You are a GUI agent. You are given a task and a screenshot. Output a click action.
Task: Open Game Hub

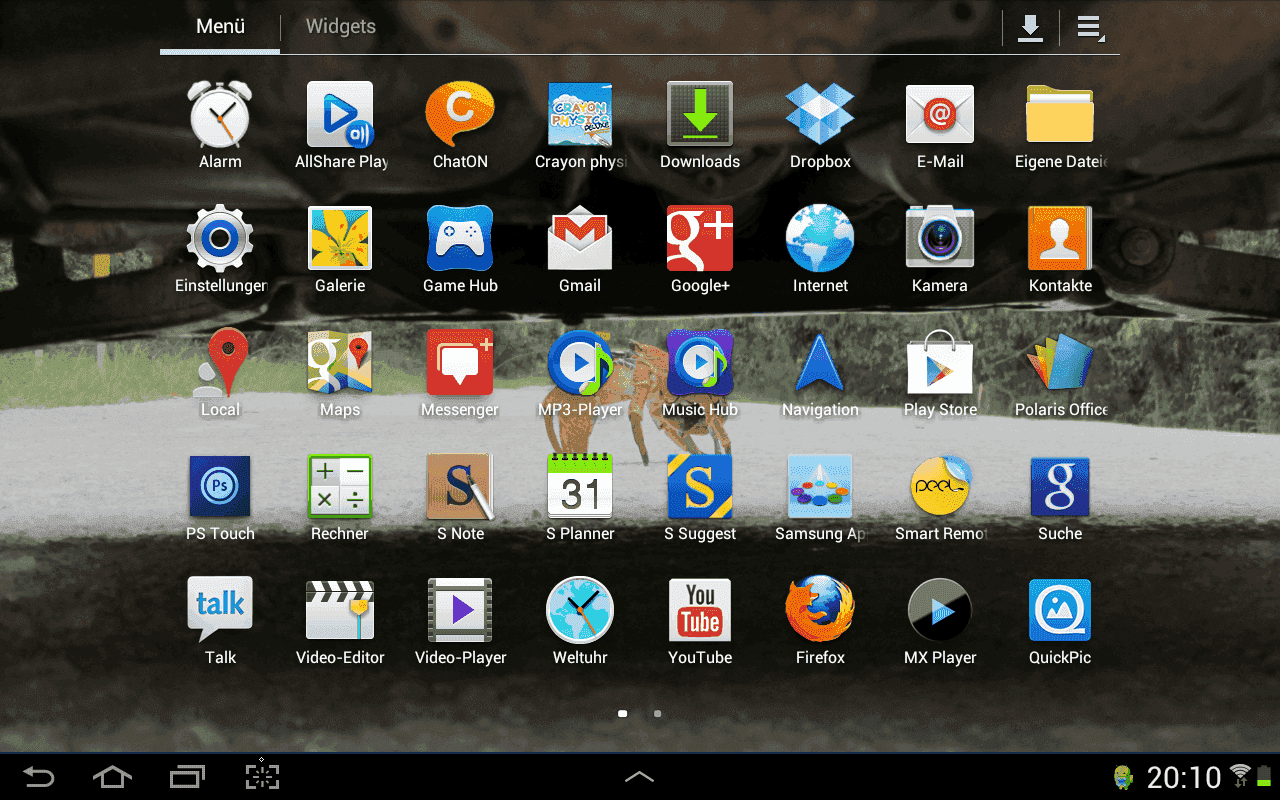click(460, 250)
